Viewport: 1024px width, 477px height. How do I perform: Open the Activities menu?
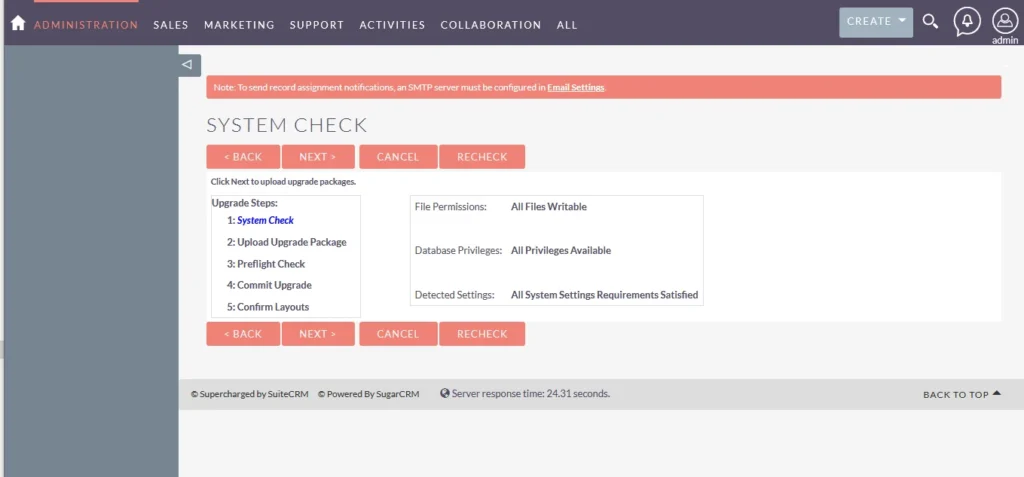click(392, 25)
